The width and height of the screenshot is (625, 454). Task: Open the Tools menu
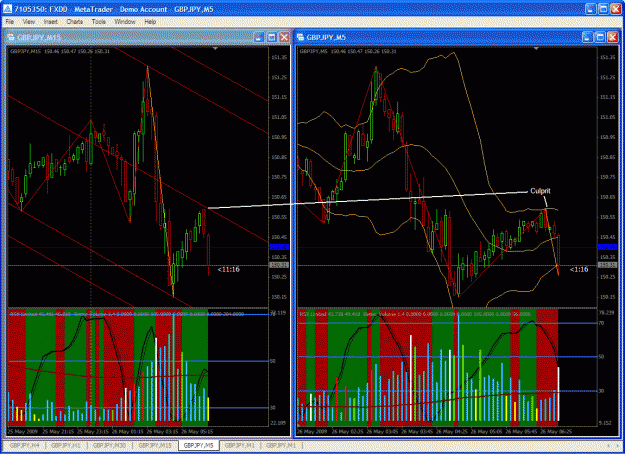click(x=98, y=22)
